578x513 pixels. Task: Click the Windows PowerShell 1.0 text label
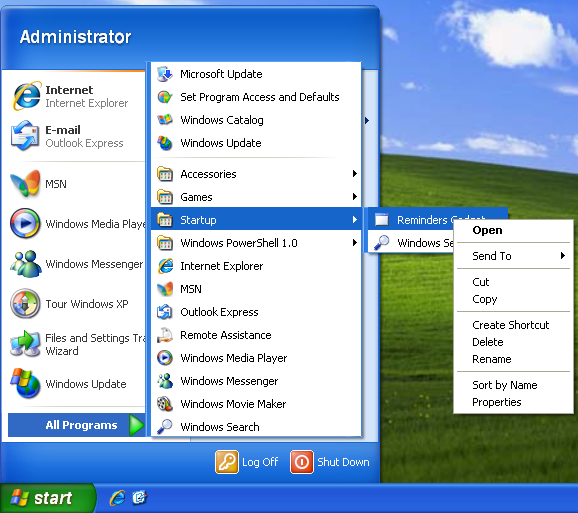coord(238,243)
